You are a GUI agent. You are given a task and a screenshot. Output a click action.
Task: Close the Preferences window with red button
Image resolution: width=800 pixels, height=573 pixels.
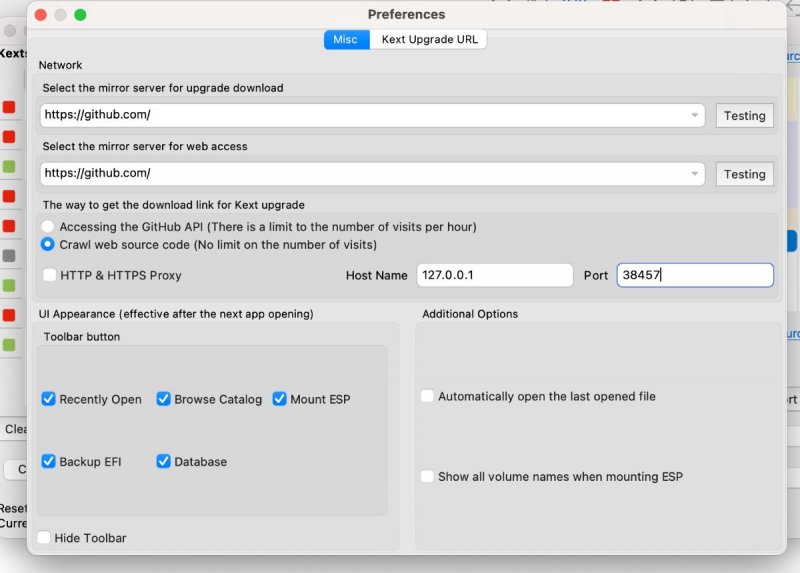click(x=40, y=15)
